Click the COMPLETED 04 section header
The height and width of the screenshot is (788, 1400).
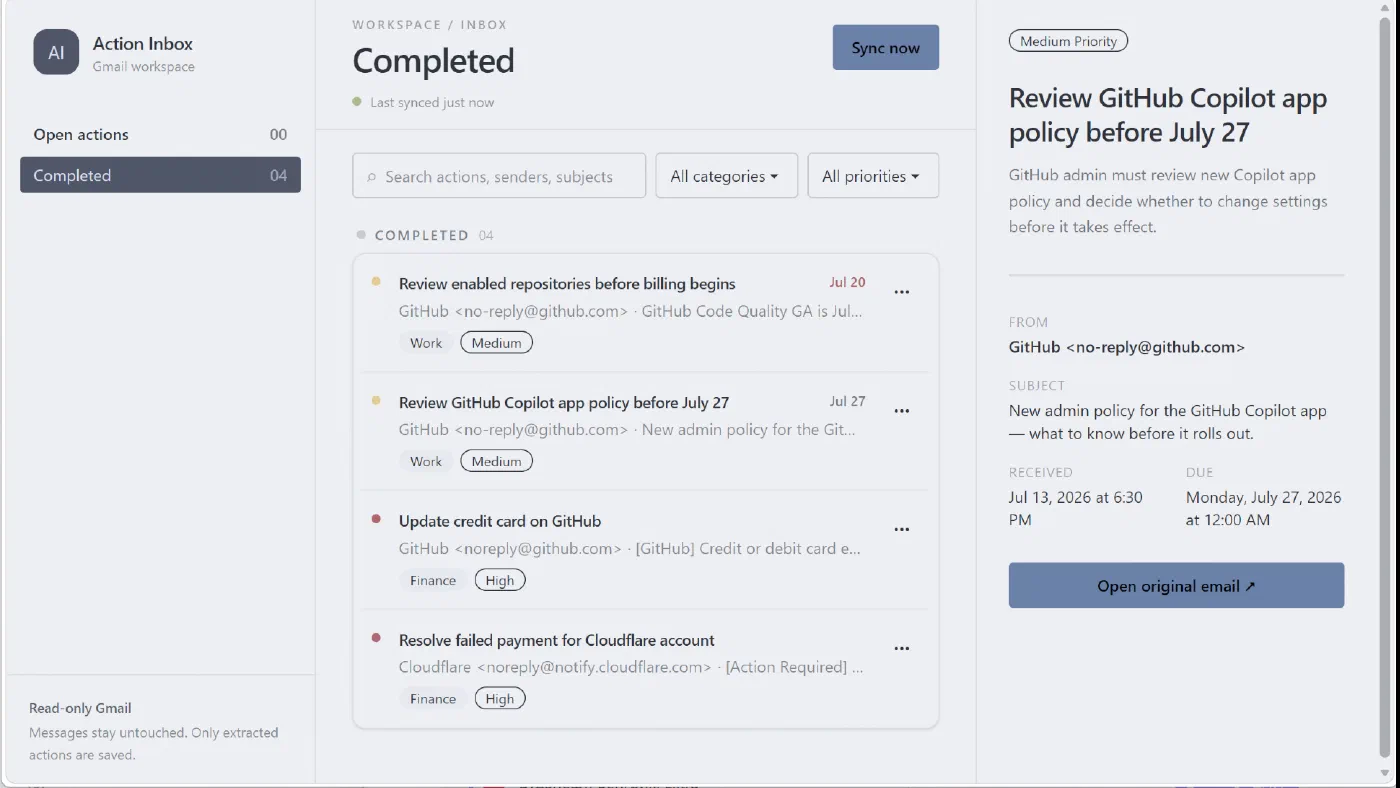(434, 236)
